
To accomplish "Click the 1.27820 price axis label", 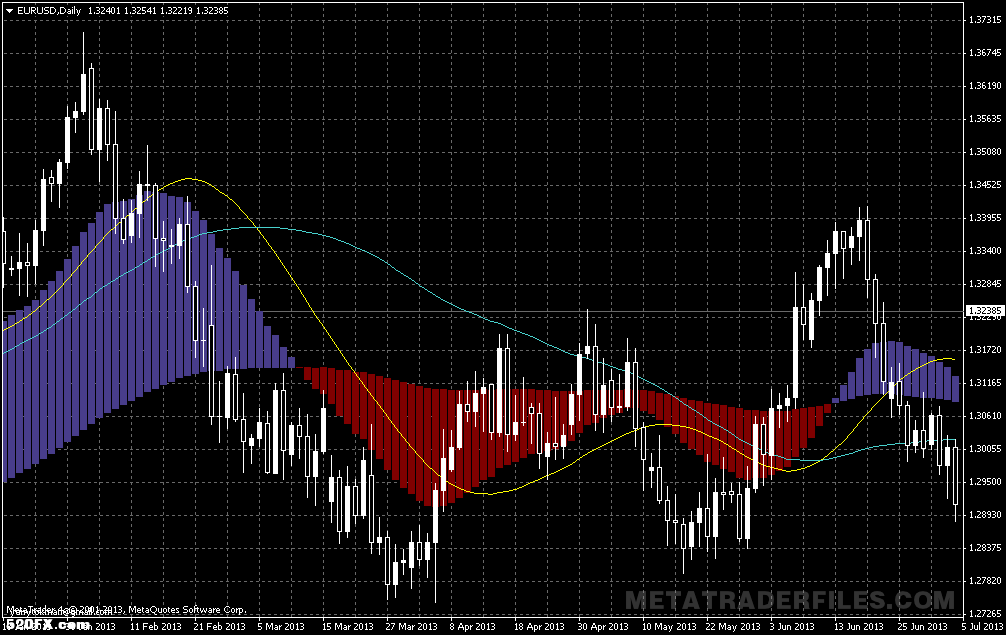I will pos(984,581).
